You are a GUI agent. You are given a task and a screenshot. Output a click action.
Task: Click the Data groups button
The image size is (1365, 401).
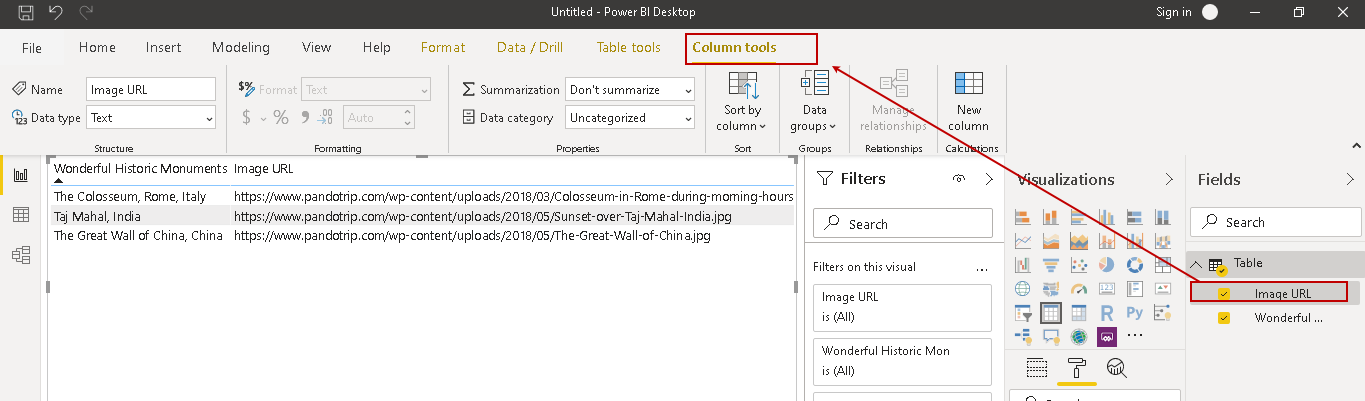point(815,102)
